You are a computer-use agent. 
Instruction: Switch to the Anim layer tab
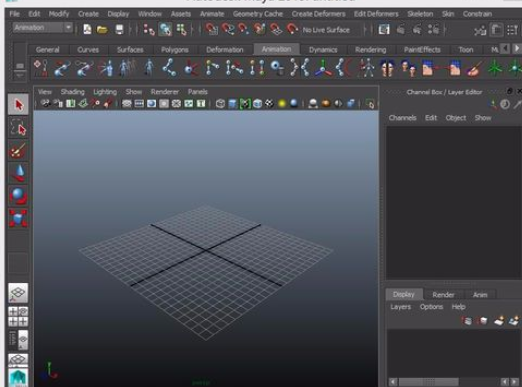click(x=480, y=295)
